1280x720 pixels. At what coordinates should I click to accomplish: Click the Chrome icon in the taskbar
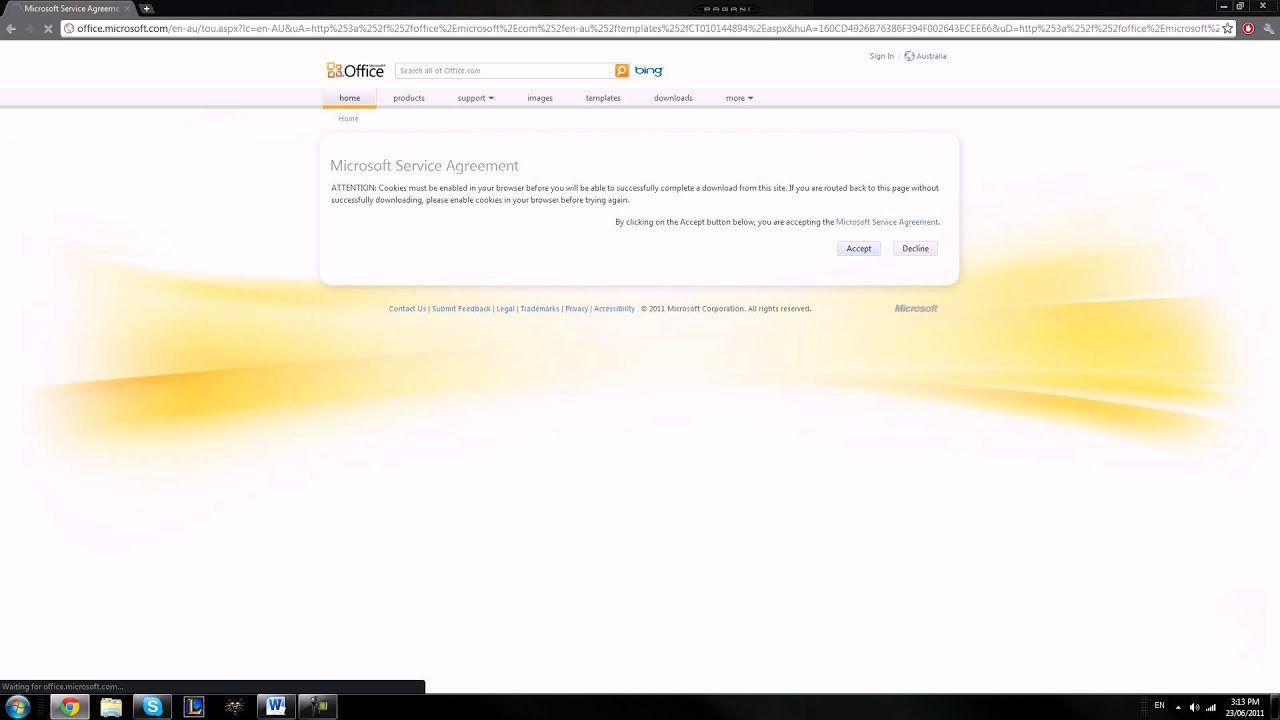coord(69,707)
